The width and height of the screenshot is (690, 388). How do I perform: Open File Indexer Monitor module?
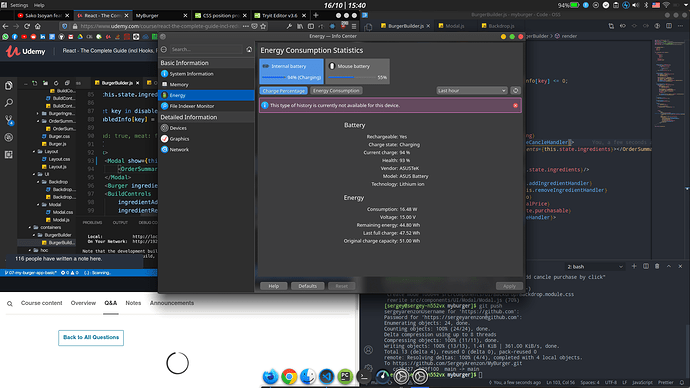tap(206, 106)
